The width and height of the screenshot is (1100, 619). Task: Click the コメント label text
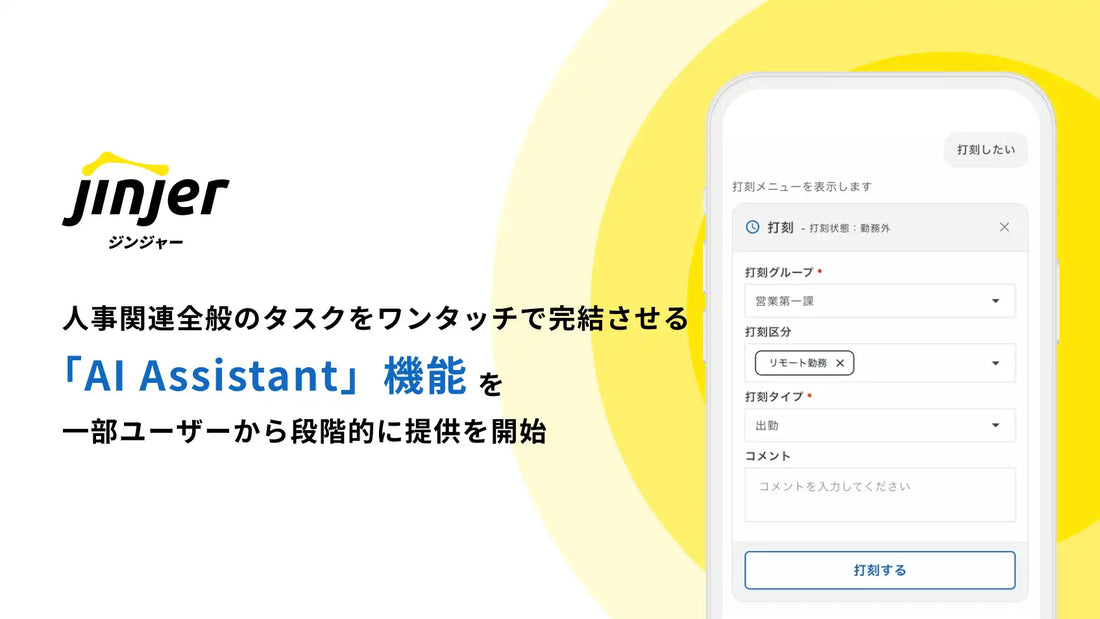[767, 456]
